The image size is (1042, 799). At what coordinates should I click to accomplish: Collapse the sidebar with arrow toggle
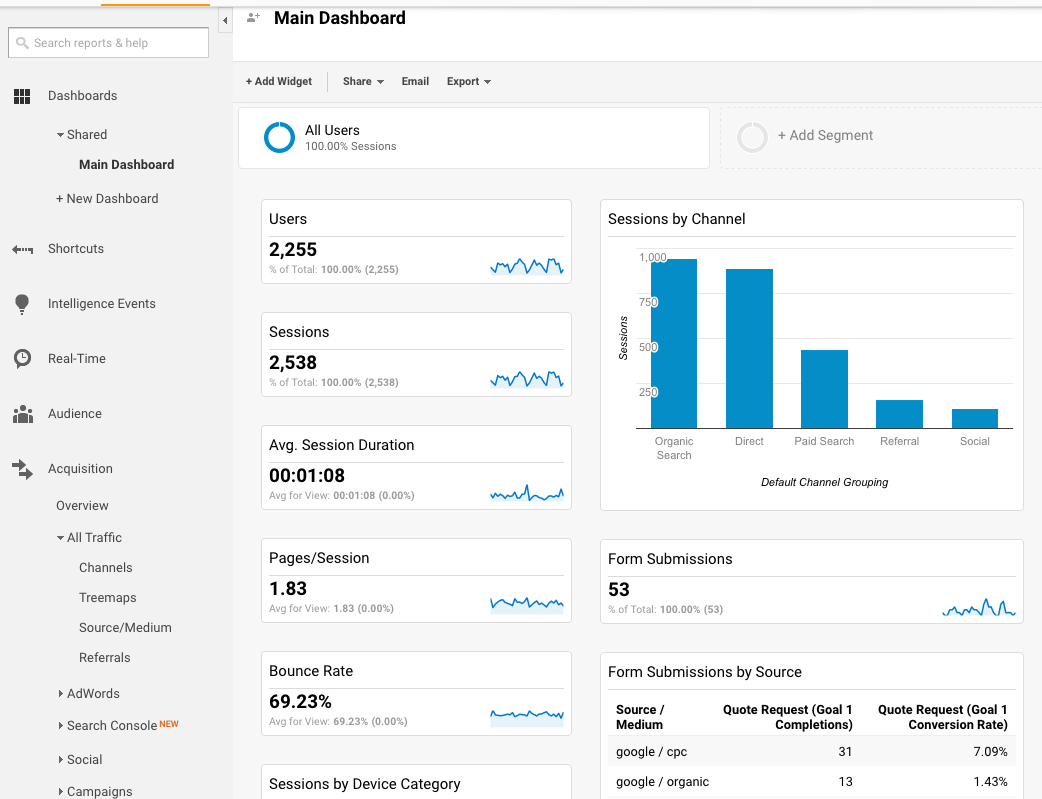[225, 20]
